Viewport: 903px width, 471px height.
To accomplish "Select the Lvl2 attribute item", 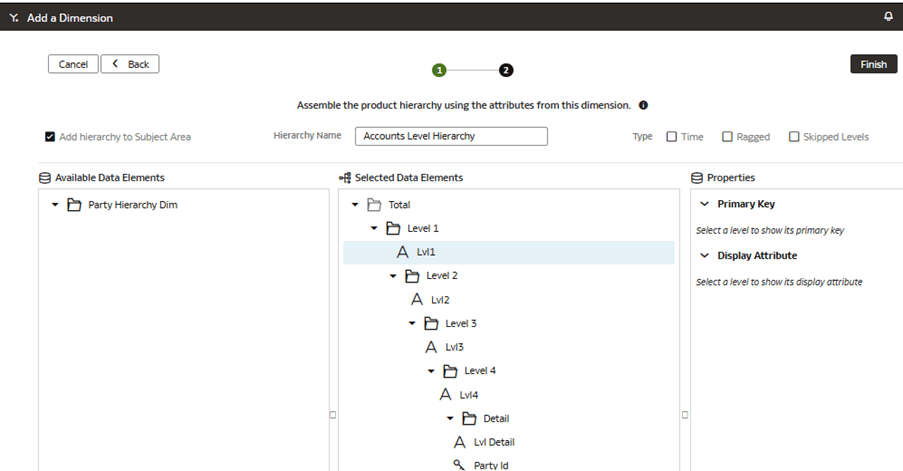I will tap(440, 299).
